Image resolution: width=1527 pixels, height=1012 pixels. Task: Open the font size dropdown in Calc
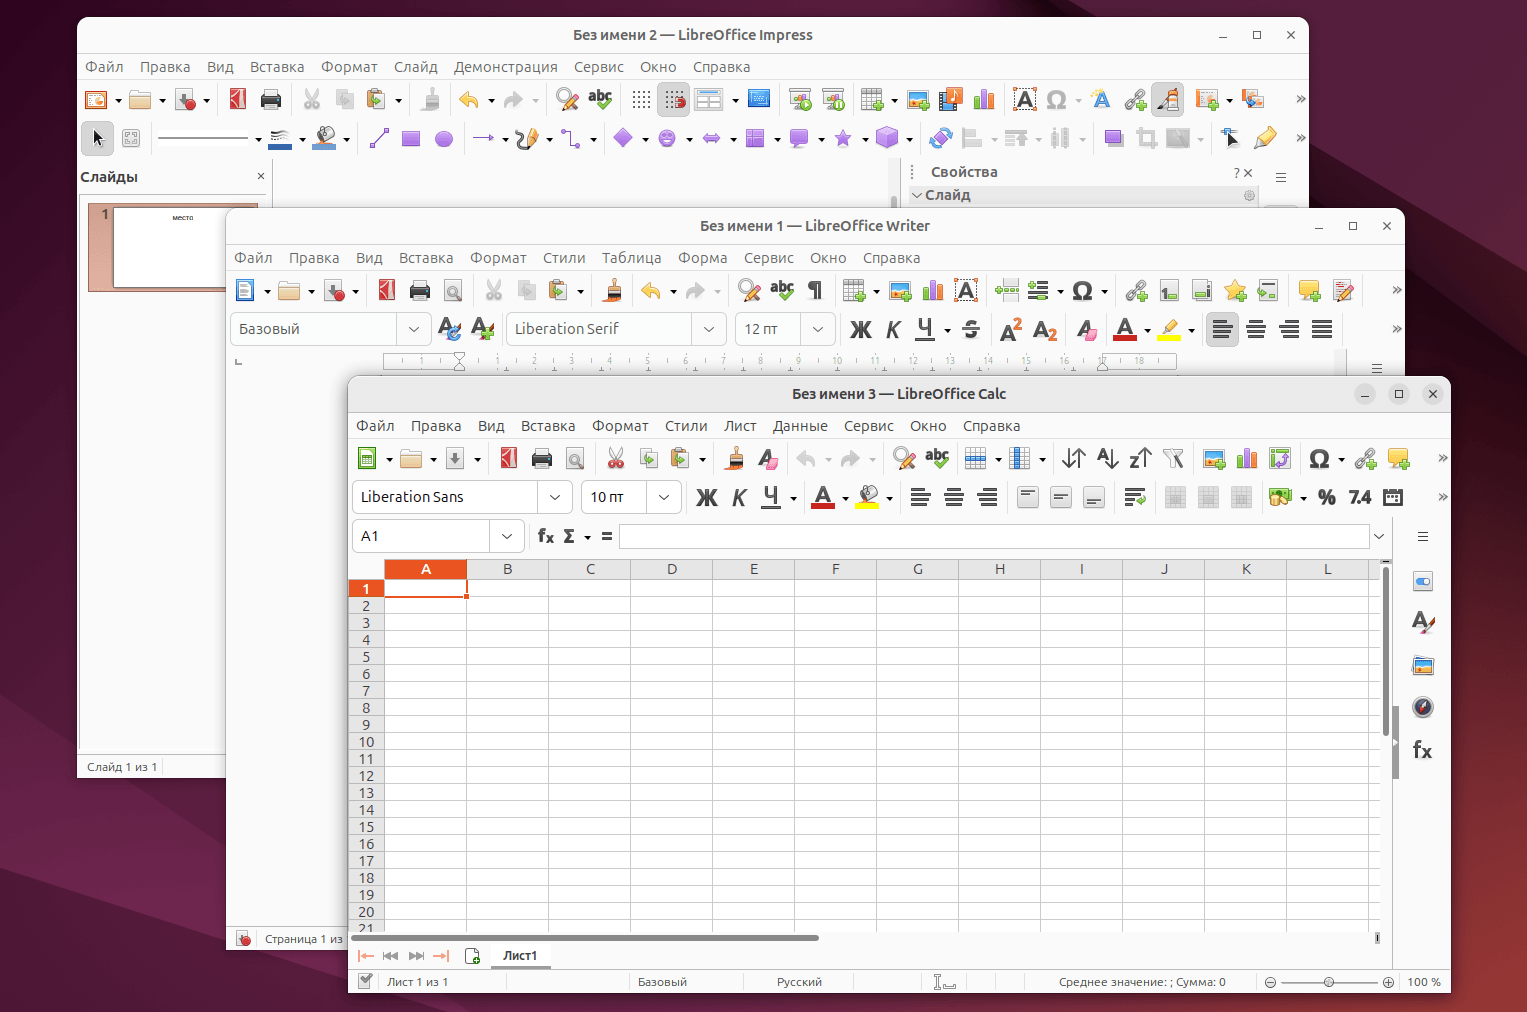point(663,497)
